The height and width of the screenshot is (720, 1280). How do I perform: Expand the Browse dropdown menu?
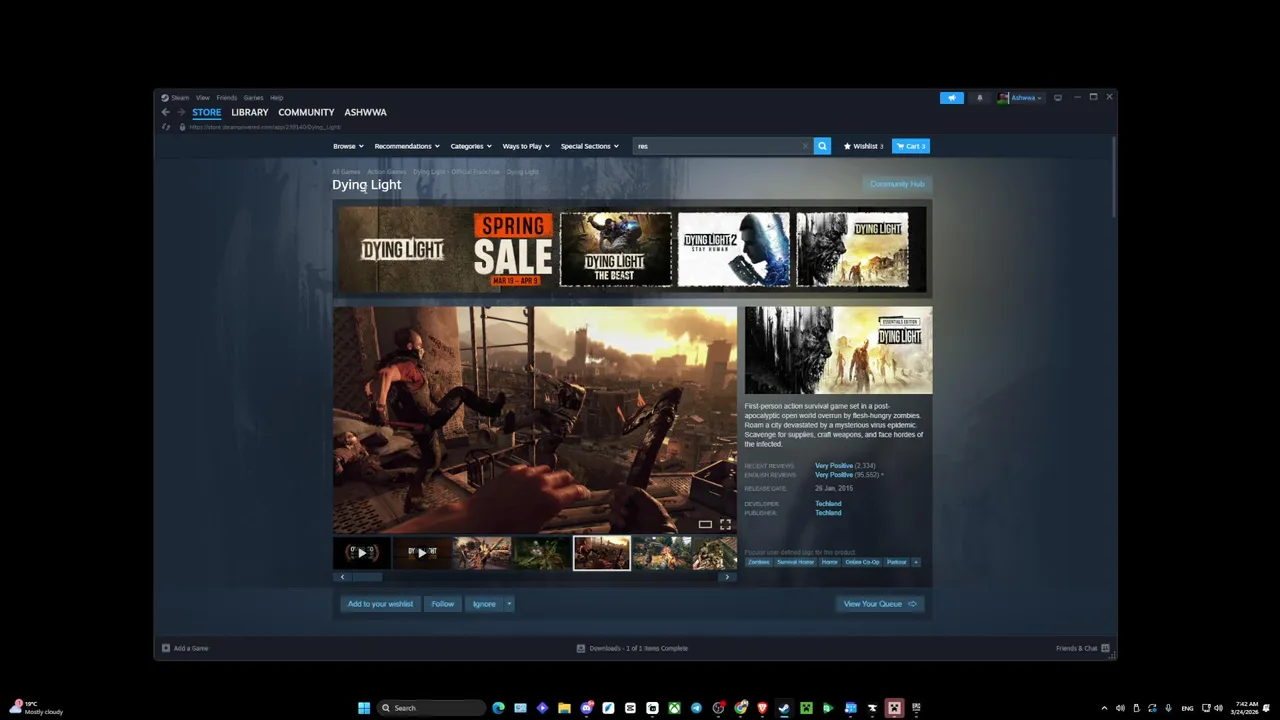pyautogui.click(x=348, y=146)
